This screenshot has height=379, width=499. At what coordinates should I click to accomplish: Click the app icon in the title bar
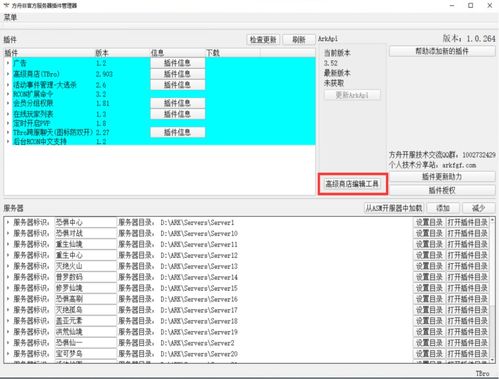tap(6, 5)
